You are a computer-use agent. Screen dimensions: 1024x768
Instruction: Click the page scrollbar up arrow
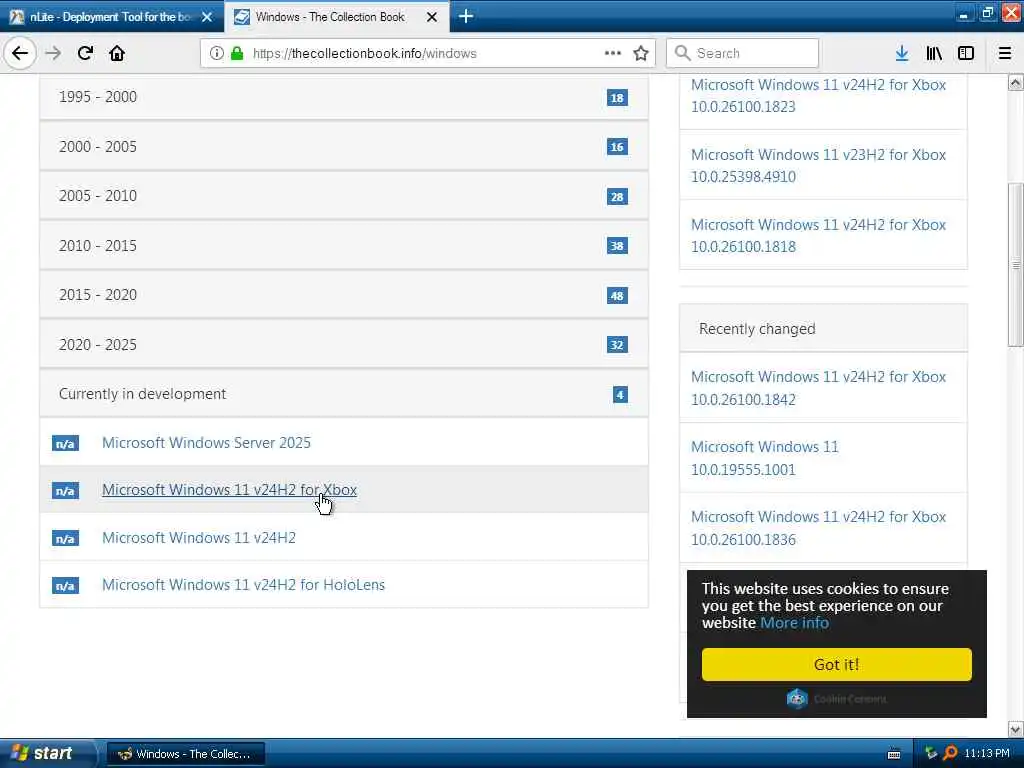[1015, 83]
